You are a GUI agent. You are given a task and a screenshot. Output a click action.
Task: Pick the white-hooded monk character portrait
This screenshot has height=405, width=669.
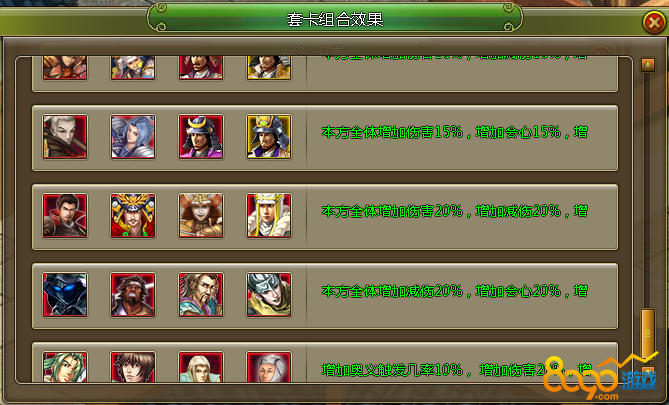pos(269,216)
